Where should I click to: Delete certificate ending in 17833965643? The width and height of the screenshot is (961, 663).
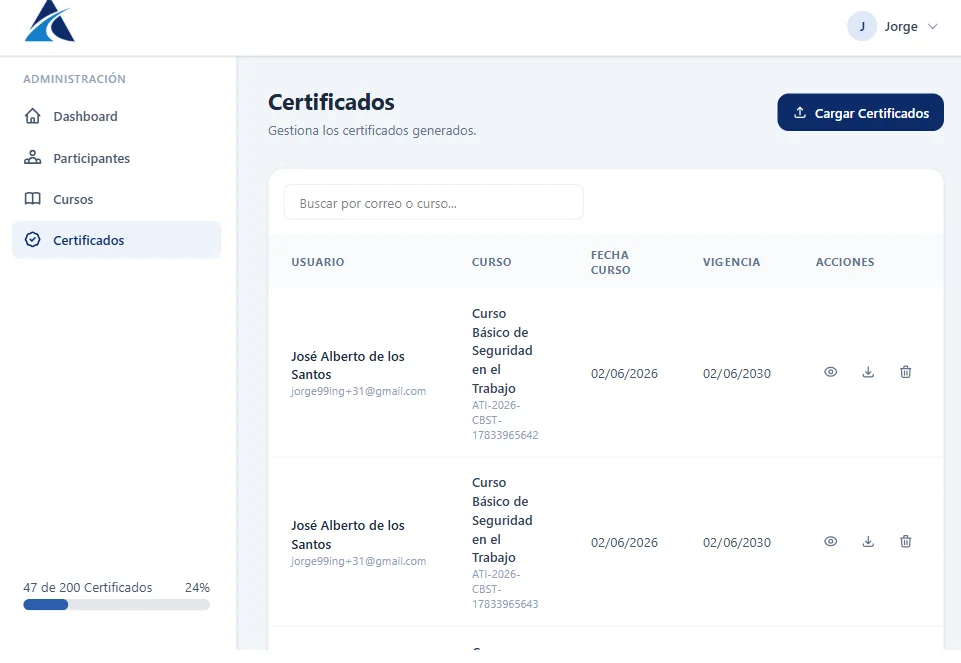click(x=905, y=541)
